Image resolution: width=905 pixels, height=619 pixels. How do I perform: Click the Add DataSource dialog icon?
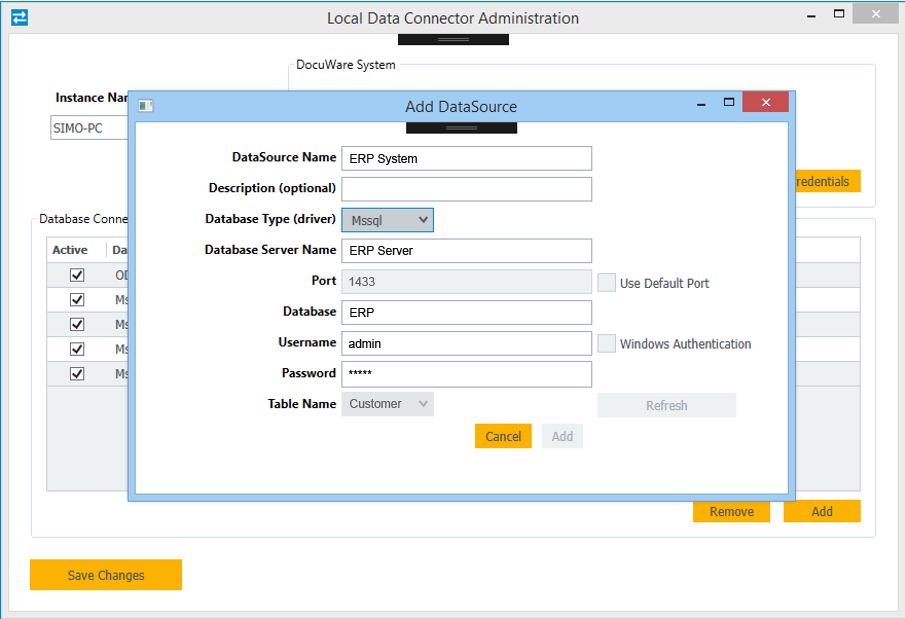coord(145,105)
